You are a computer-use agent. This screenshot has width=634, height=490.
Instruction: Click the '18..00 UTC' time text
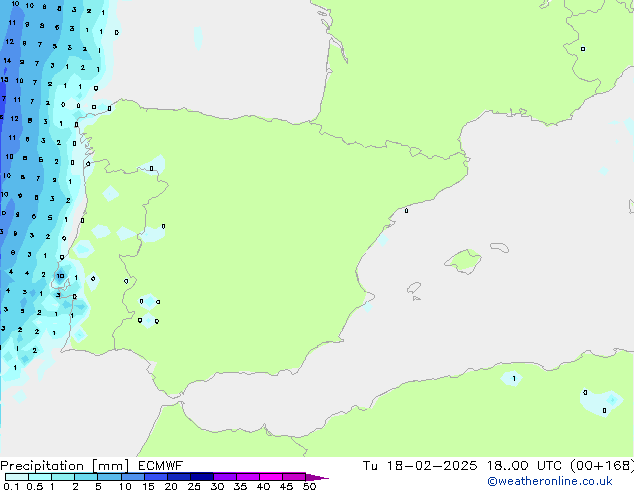pos(524,466)
